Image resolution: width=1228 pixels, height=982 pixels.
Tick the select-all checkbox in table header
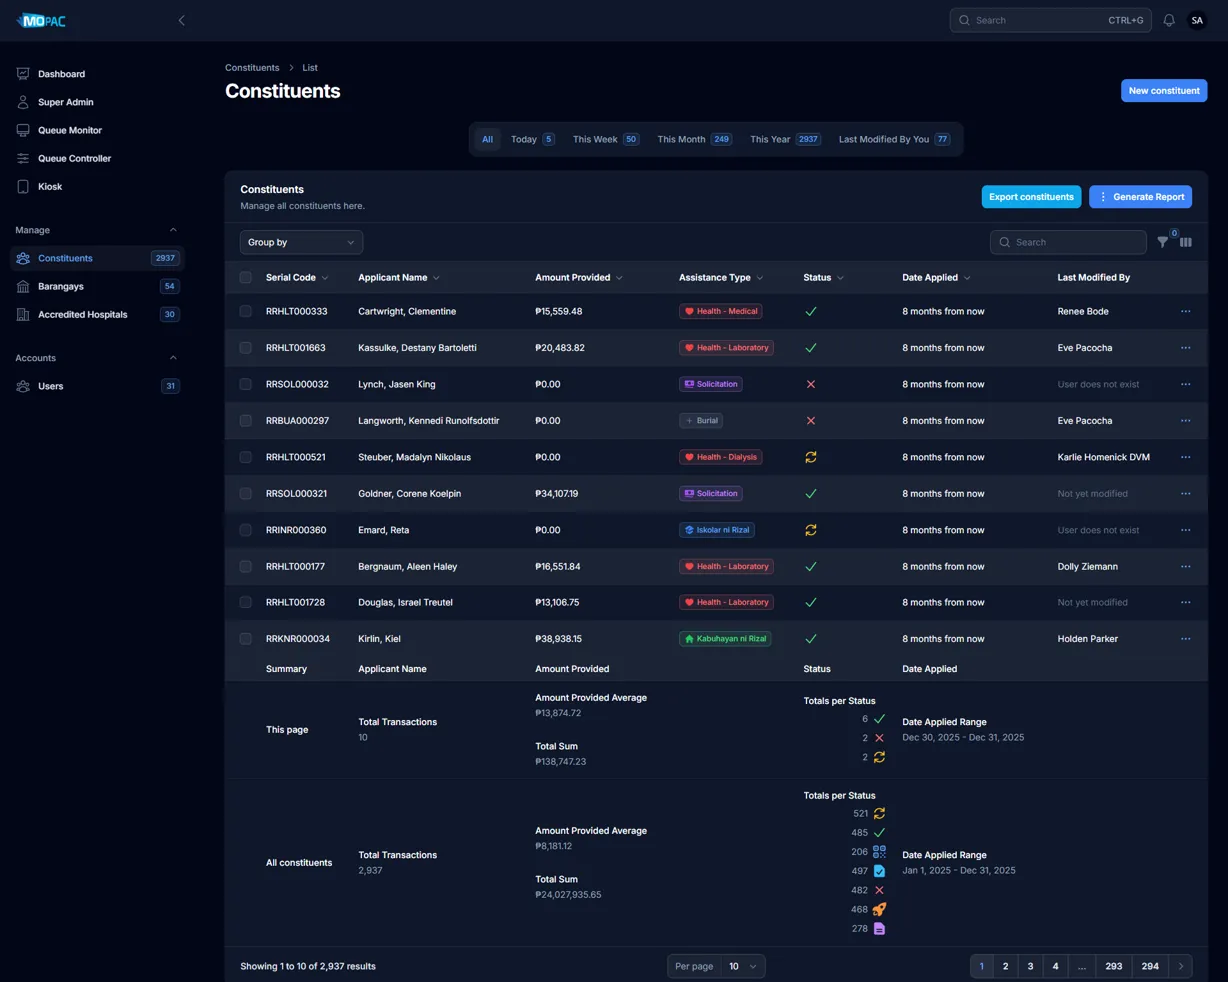coord(246,278)
